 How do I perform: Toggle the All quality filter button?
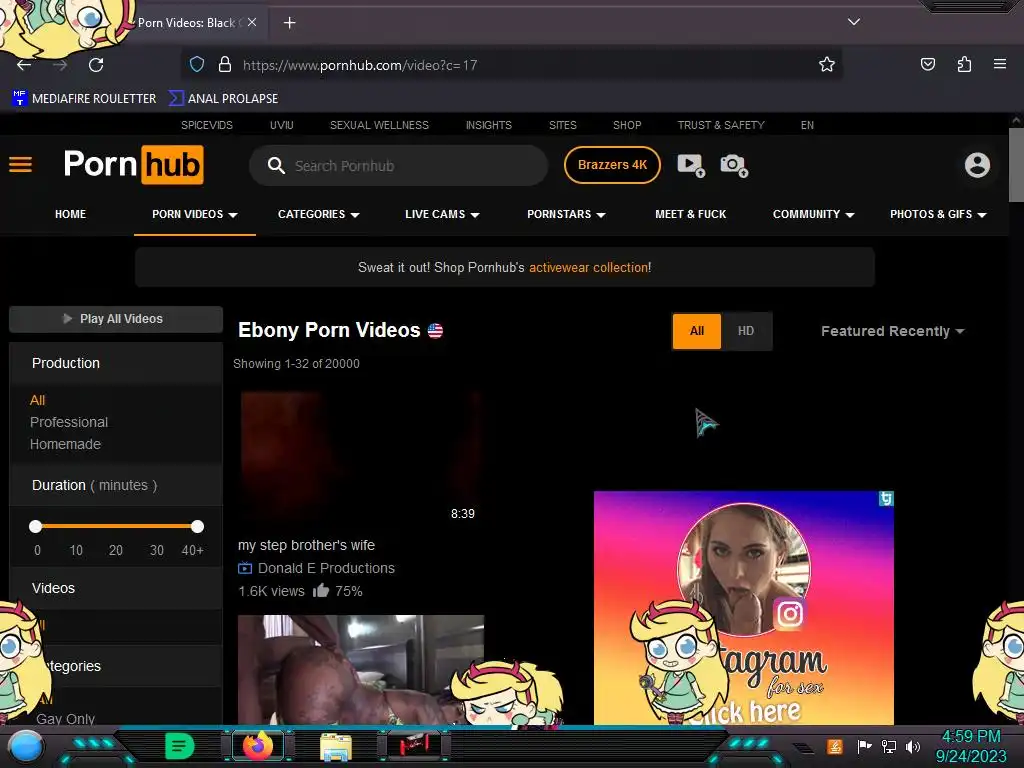pos(697,331)
